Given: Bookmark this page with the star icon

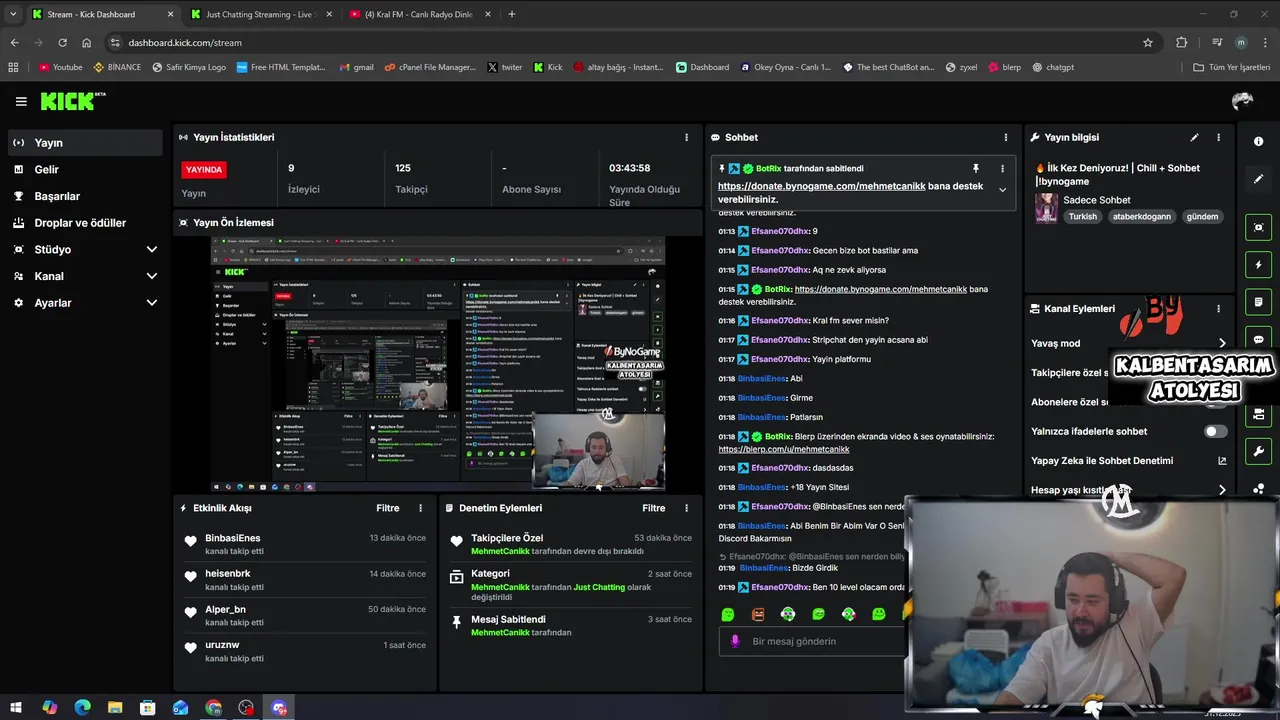Looking at the screenshot, I should (1148, 43).
